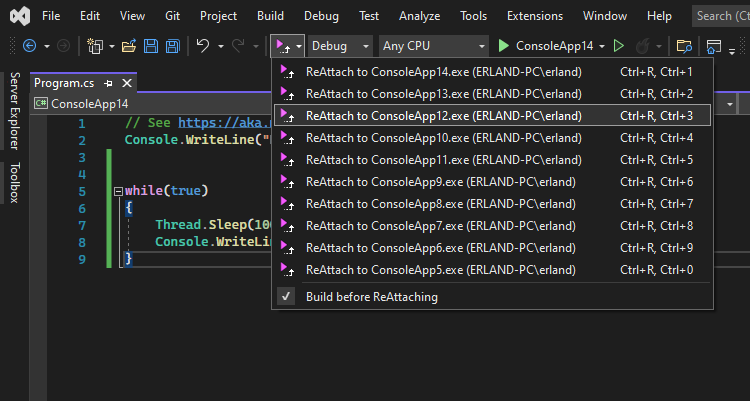Click the ReAttach toolbar icon
Image resolution: width=750 pixels, height=401 pixels.
283,46
